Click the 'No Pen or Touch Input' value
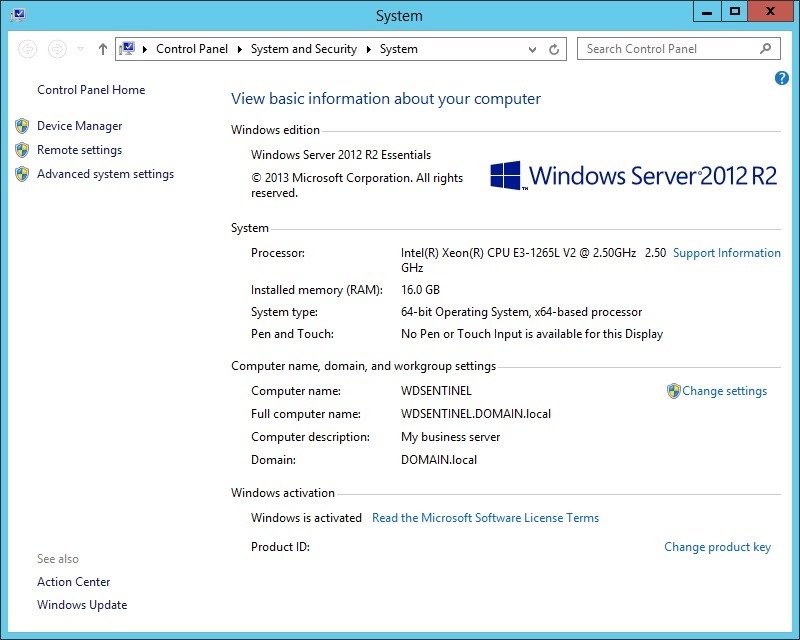800x640 pixels. click(532, 334)
